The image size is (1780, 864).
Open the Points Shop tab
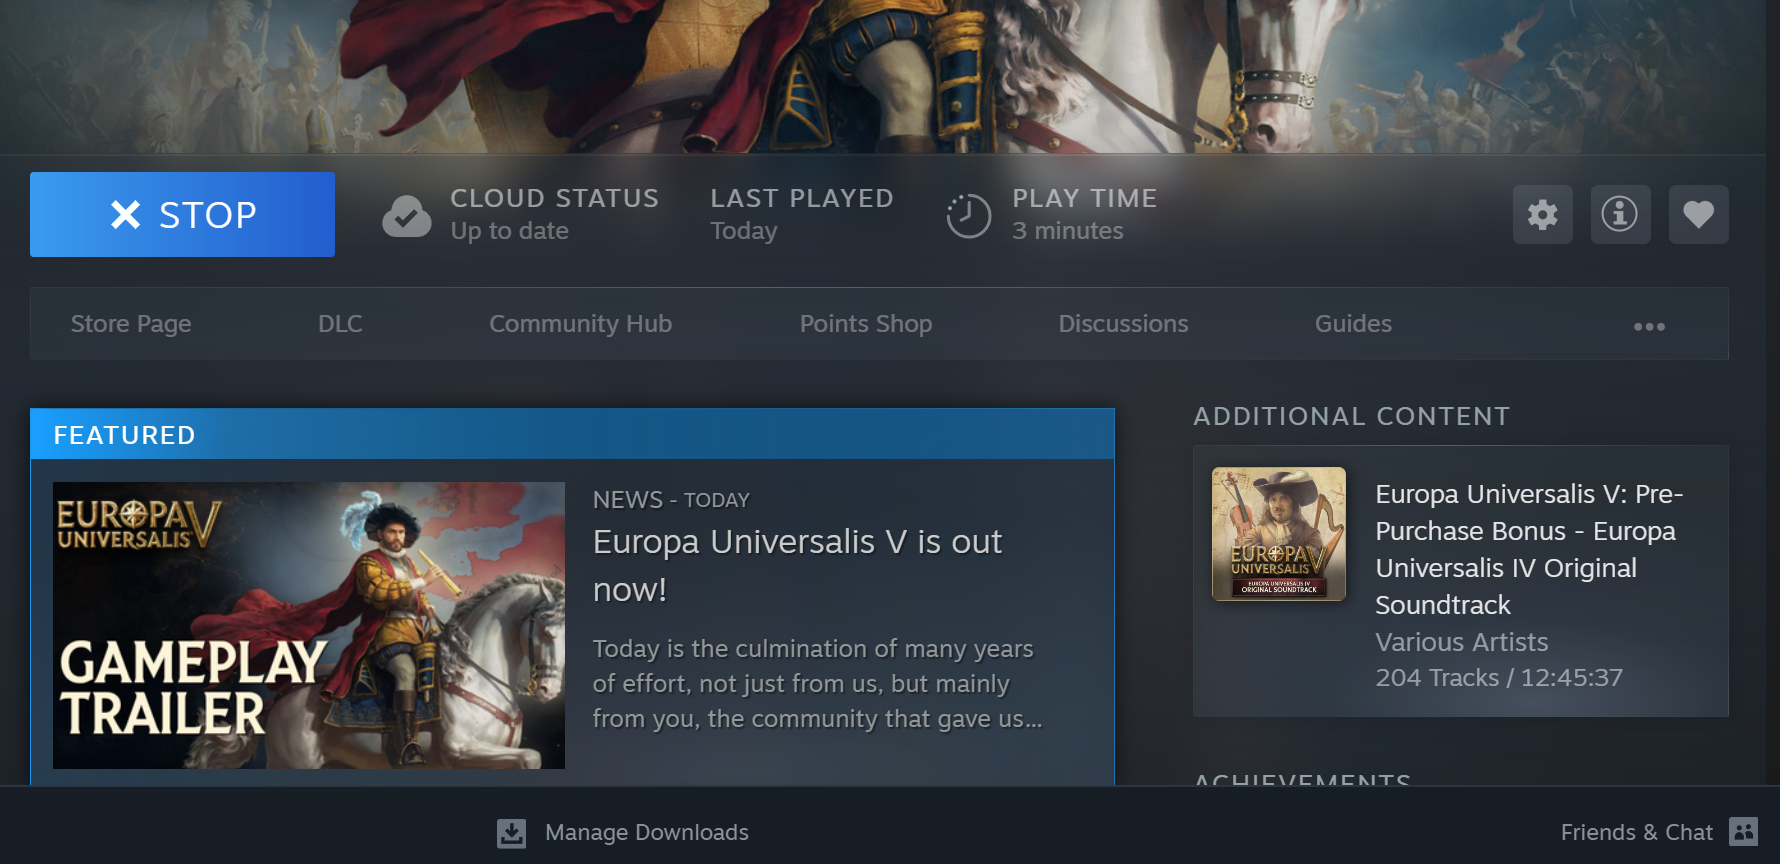pyautogui.click(x=866, y=324)
